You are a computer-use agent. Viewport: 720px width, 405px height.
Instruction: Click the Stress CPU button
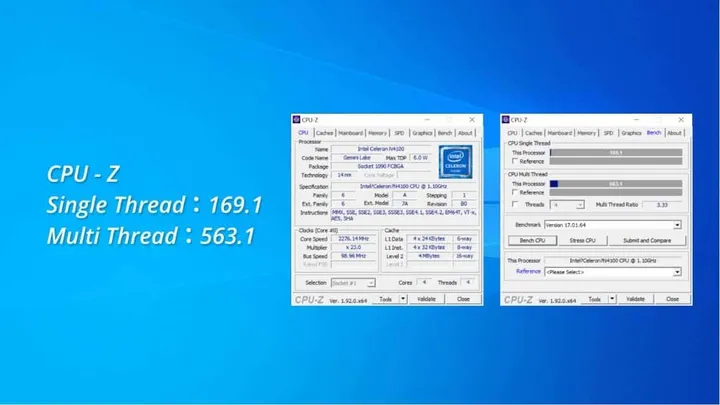(x=583, y=241)
